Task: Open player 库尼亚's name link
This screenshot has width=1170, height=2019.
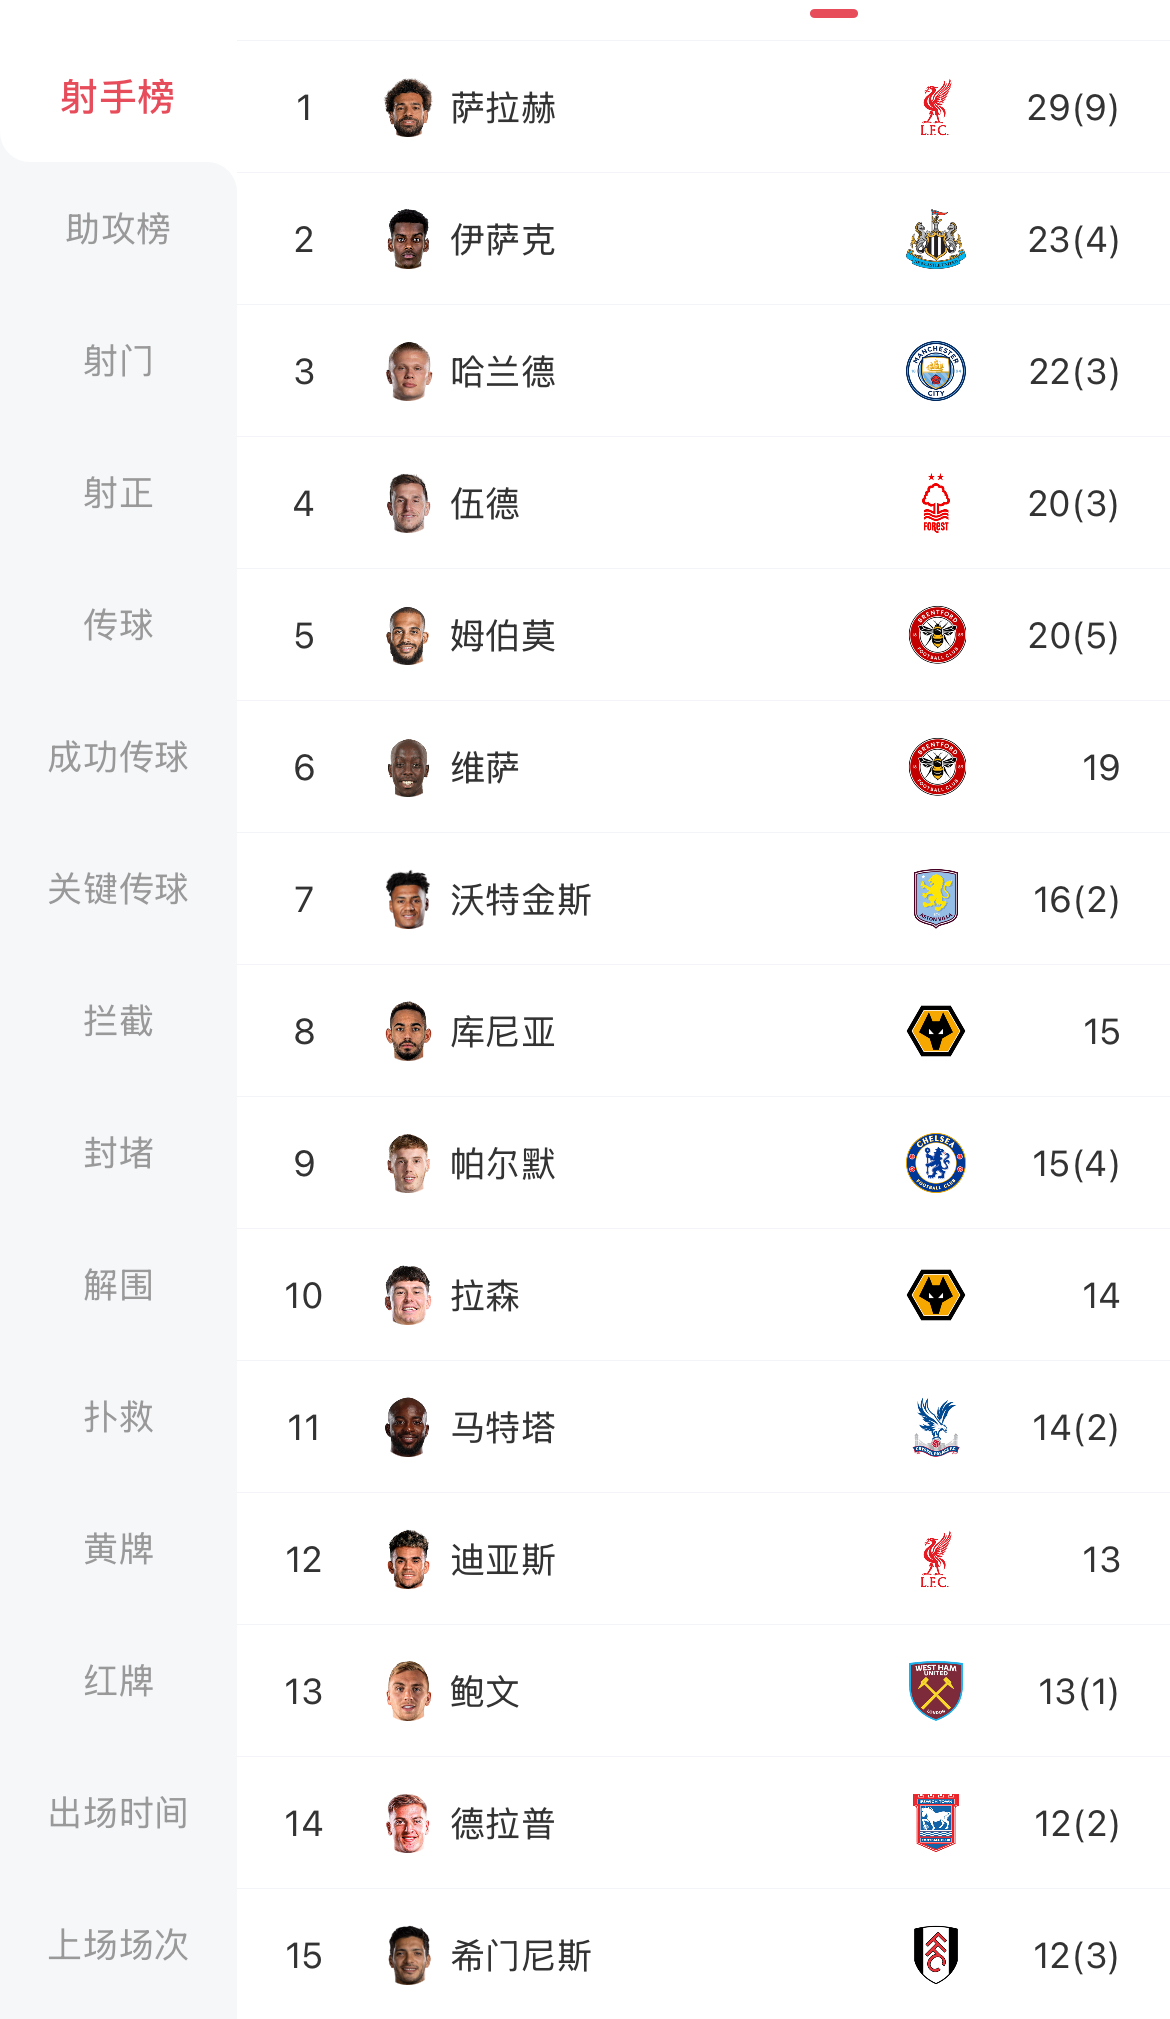Action: click(502, 1032)
